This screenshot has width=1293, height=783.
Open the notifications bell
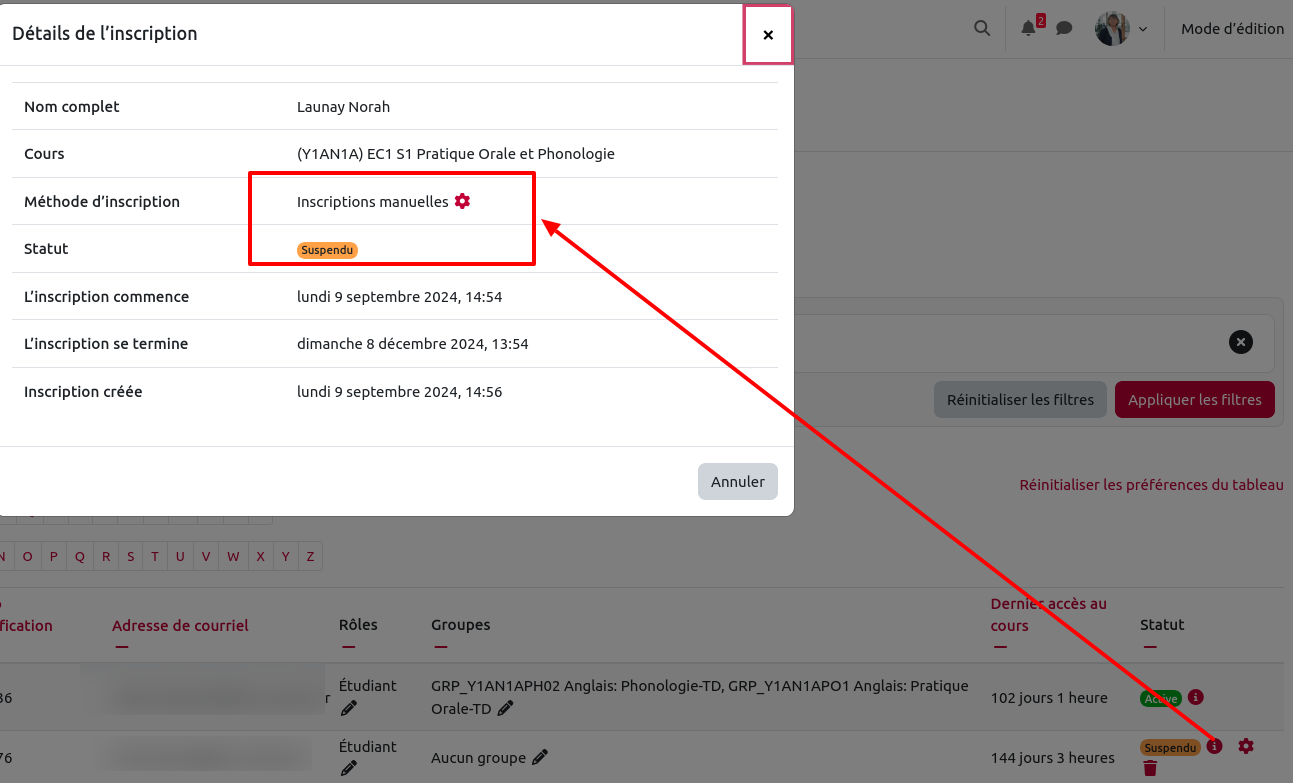[1028, 28]
